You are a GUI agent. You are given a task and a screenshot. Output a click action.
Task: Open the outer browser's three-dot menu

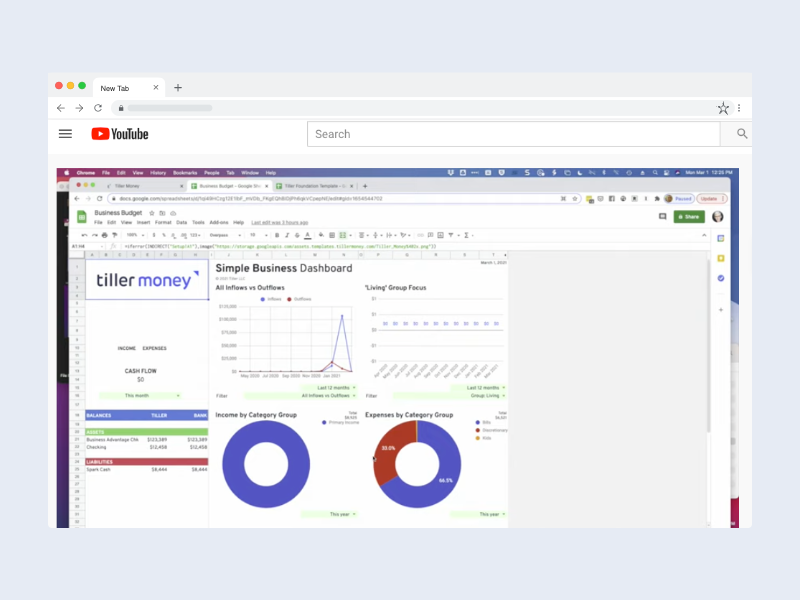point(739,108)
